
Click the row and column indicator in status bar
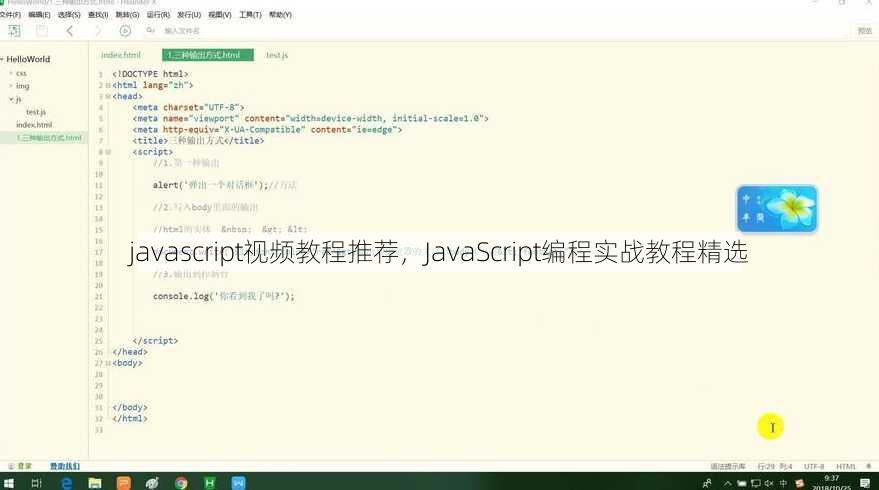[x=775, y=466]
